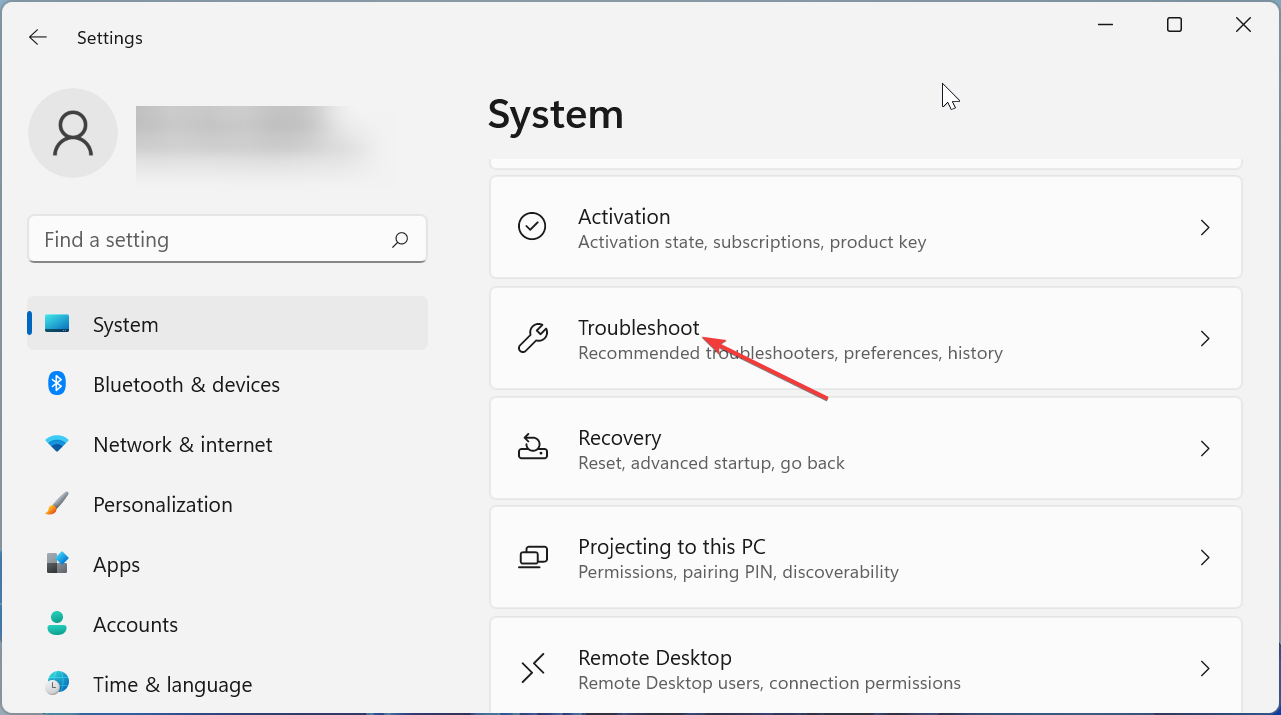1281x715 pixels.
Task: Click the Remote Desktop icon
Action: point(533,667)
